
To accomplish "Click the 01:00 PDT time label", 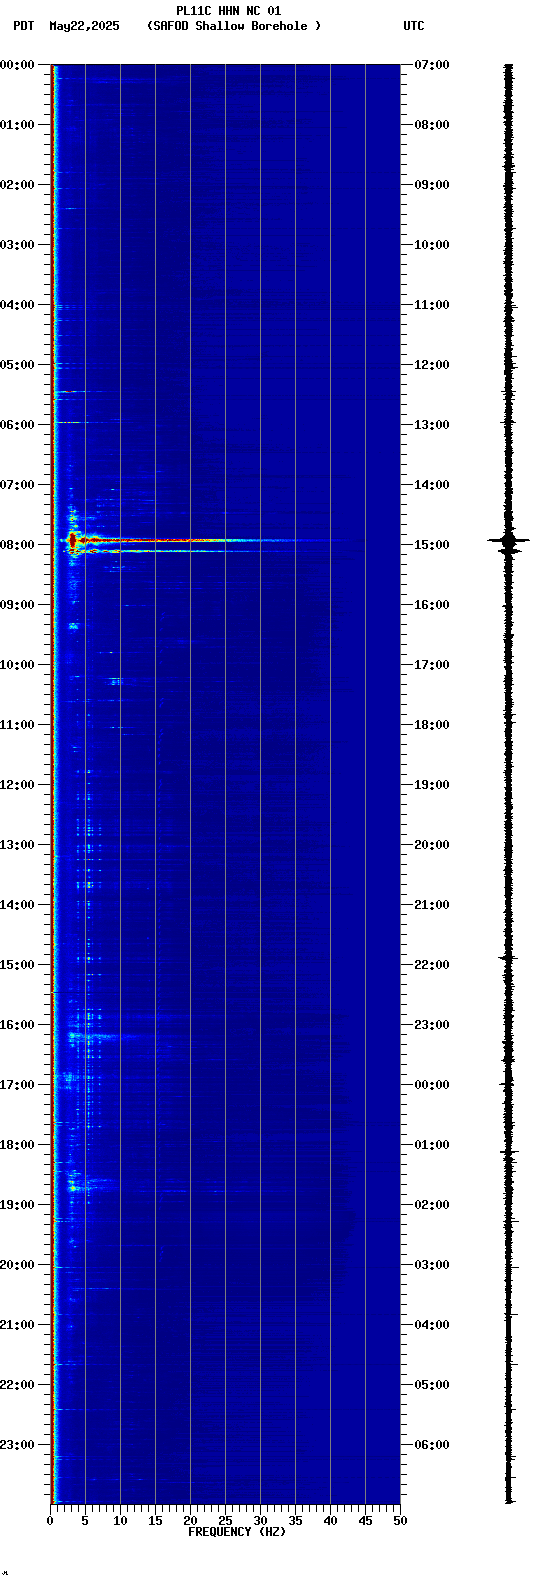I will [17, 125].
